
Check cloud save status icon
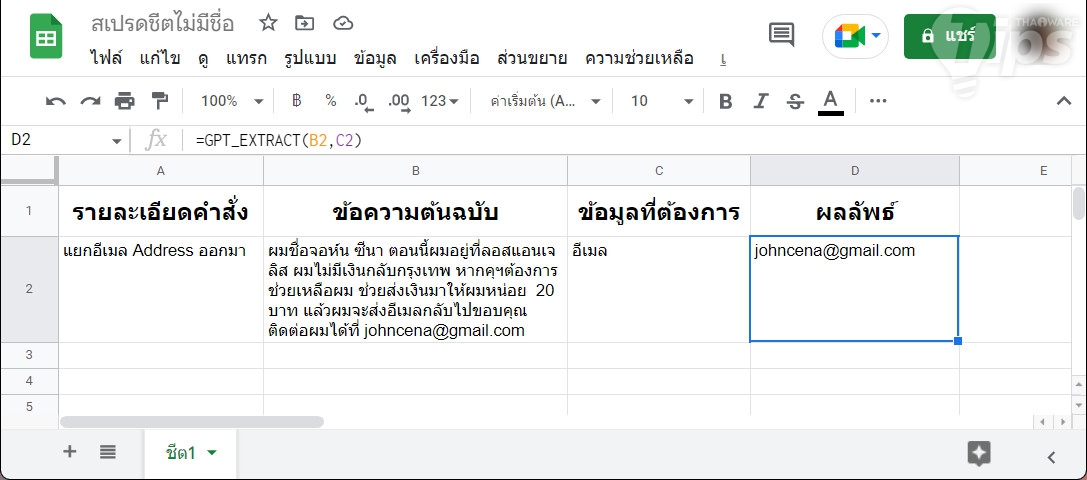point(343,24)
